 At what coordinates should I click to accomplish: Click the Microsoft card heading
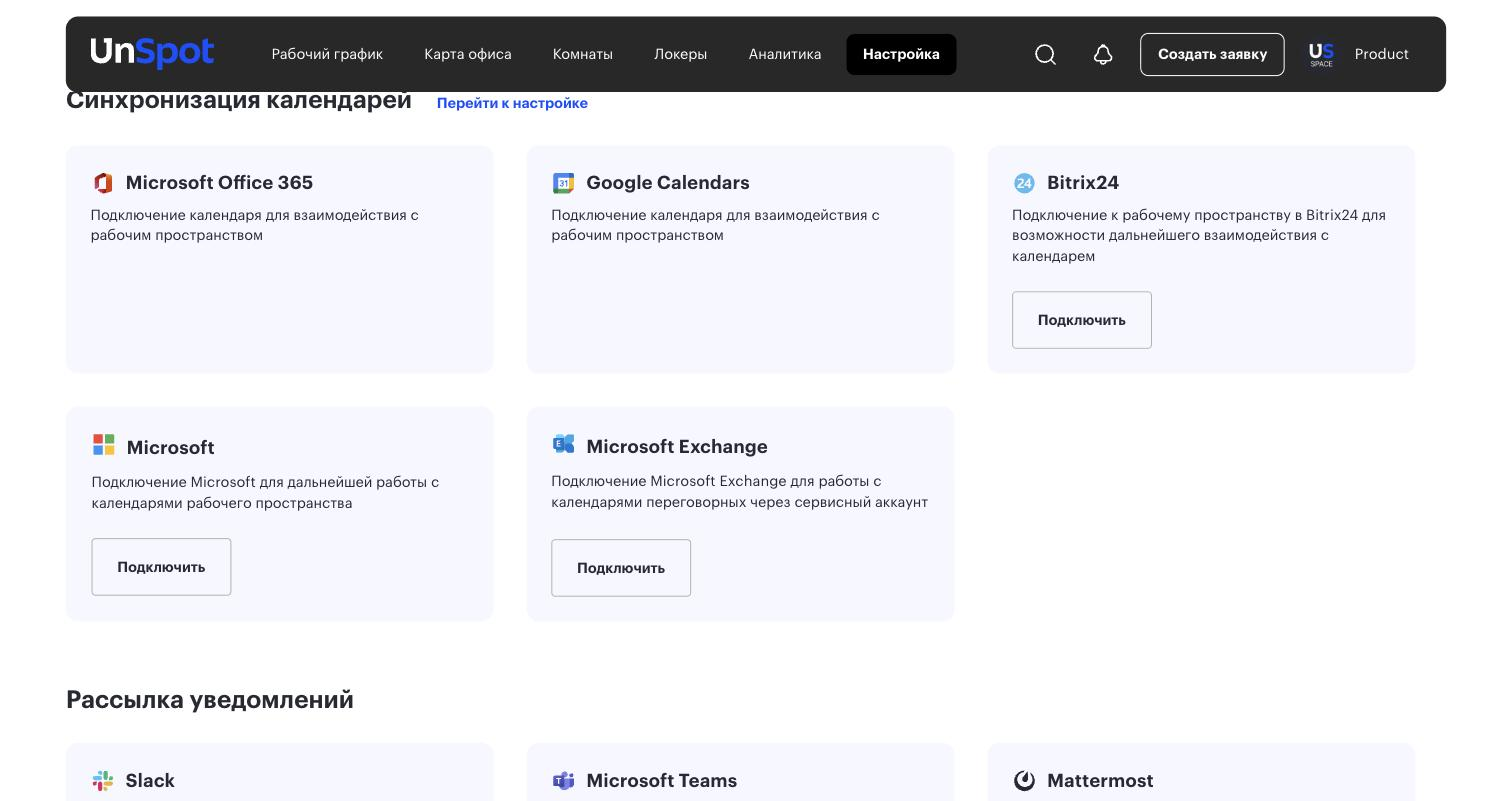coord(170,448)
